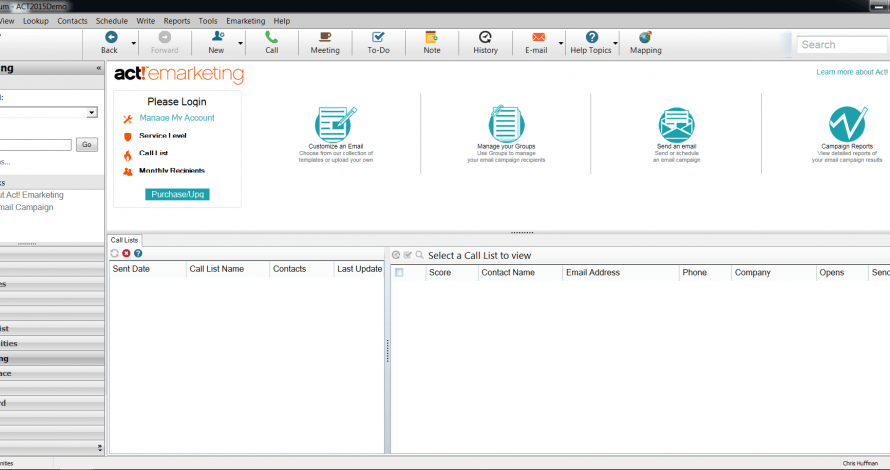Click the checkmark icon beside Select a Call List
This screenshot has width=890, height=470.
point(408,255)
